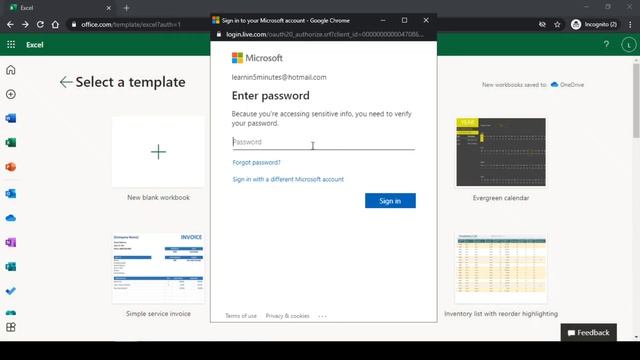Click the blue Sign in button
The width and height of the screenshot is (640, 360).
(390, 201)
